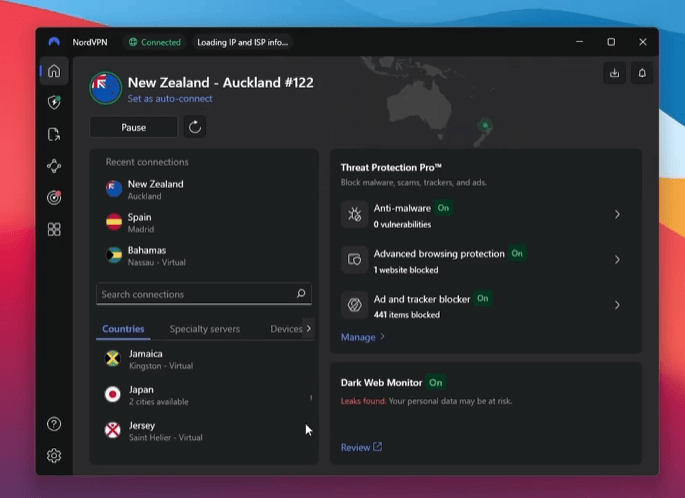
Task: Open Meshnet icon in the sidebar
Action: (x=54, y=166)
